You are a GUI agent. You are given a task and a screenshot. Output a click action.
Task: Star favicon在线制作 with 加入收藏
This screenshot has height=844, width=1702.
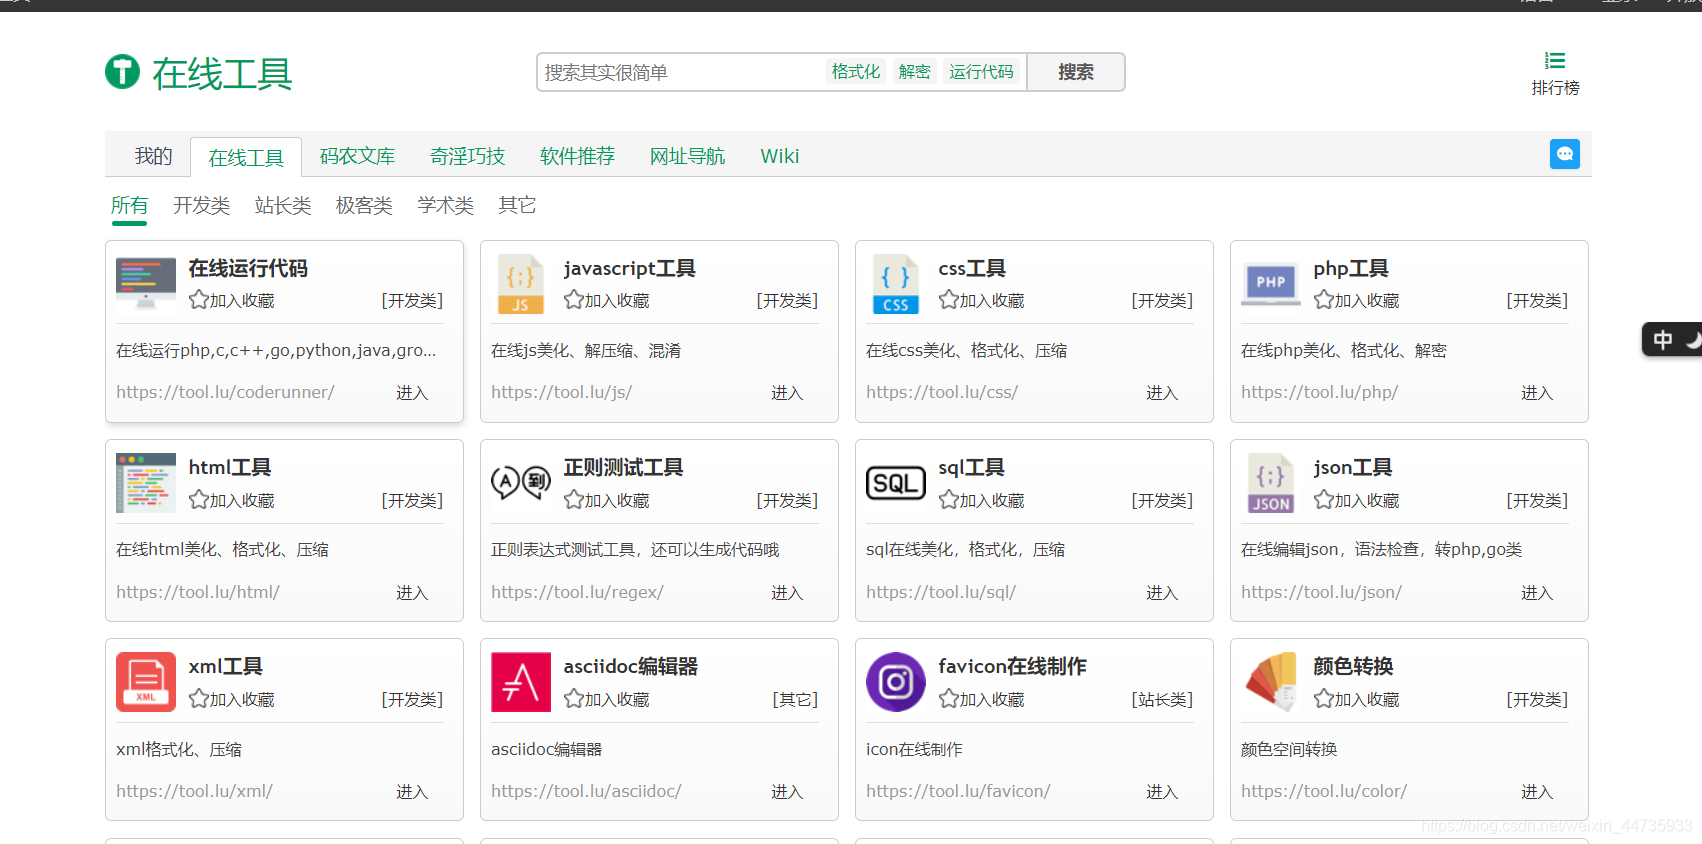pos(982,699)
